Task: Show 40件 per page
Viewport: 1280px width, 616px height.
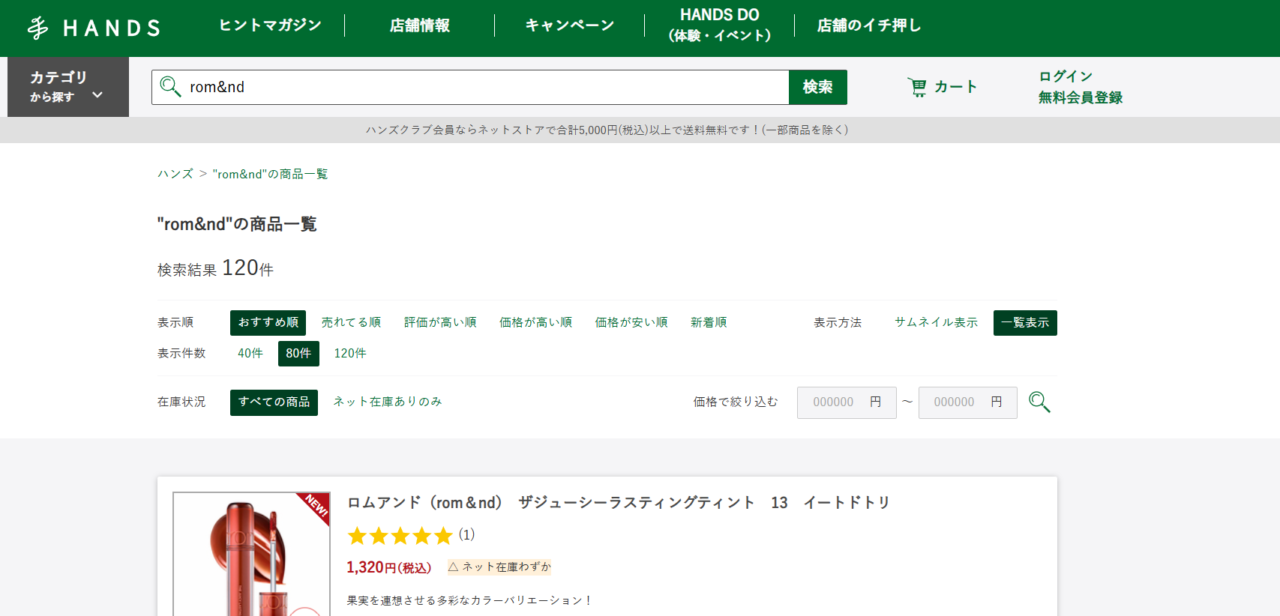Action: pyautogui.click(x=250, y=353)
